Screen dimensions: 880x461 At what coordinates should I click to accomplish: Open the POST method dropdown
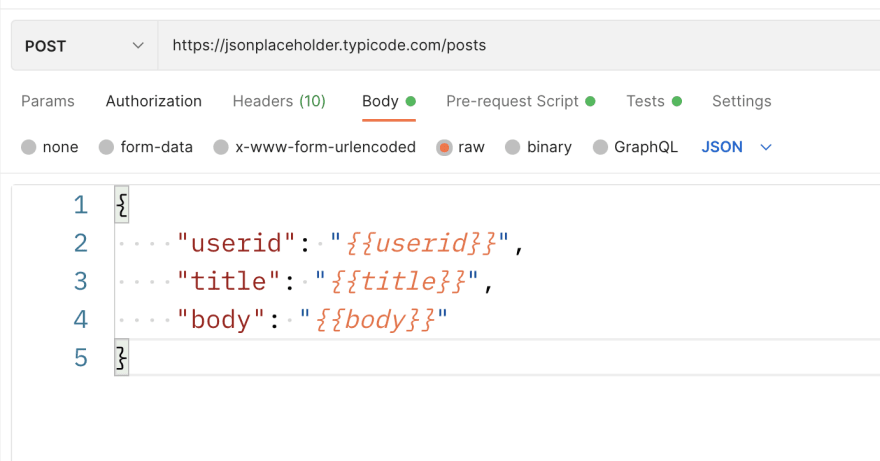(x=85, y=45)
